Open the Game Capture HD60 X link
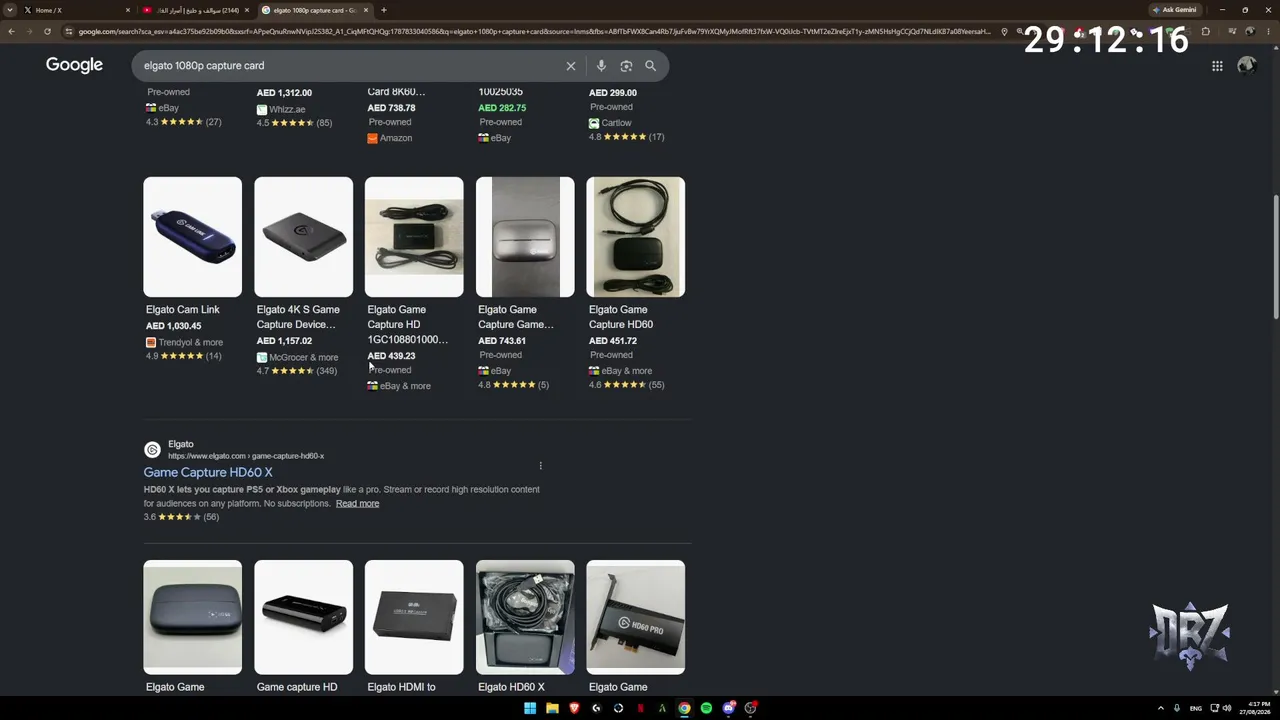1280x720 pixels. click(208, 472)
